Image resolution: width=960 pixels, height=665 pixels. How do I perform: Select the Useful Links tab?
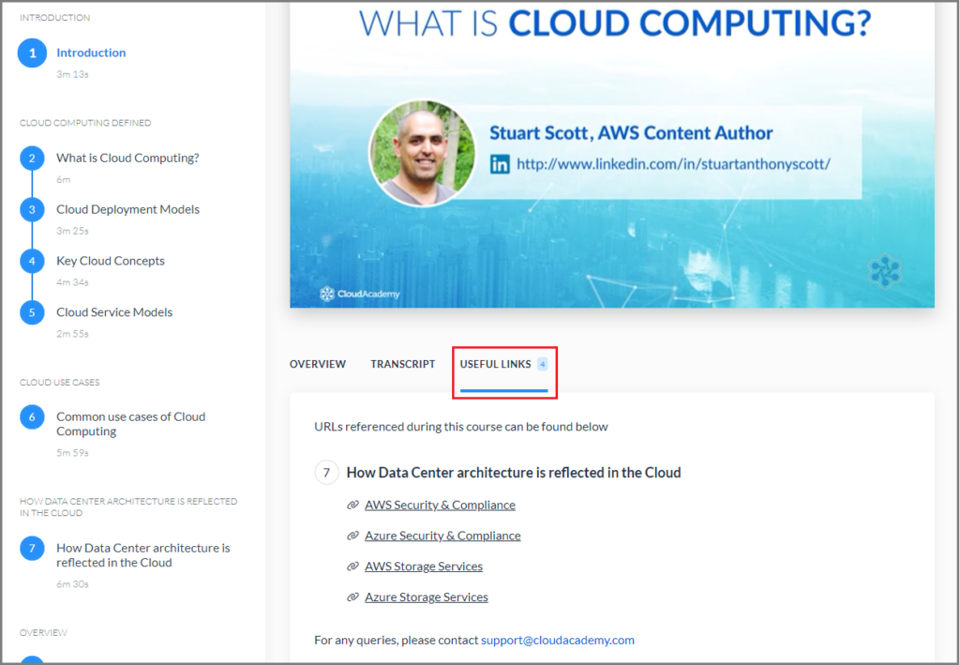click(x=504, y=364)
